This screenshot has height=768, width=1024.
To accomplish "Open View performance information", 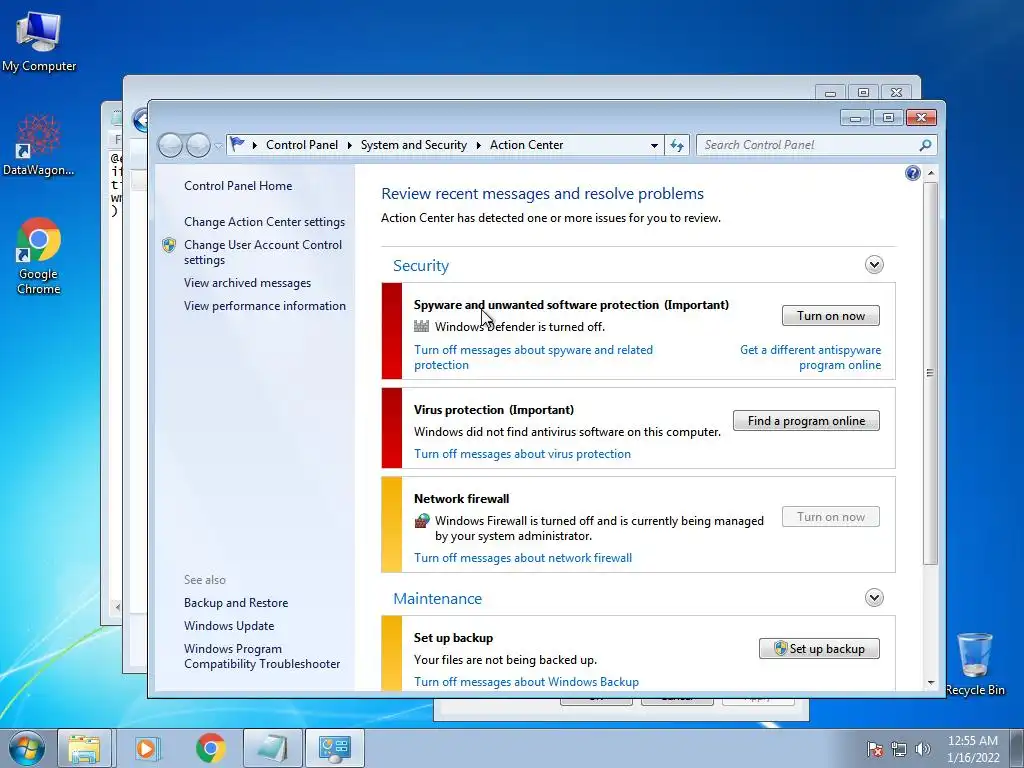I will (x=265, y=306).
